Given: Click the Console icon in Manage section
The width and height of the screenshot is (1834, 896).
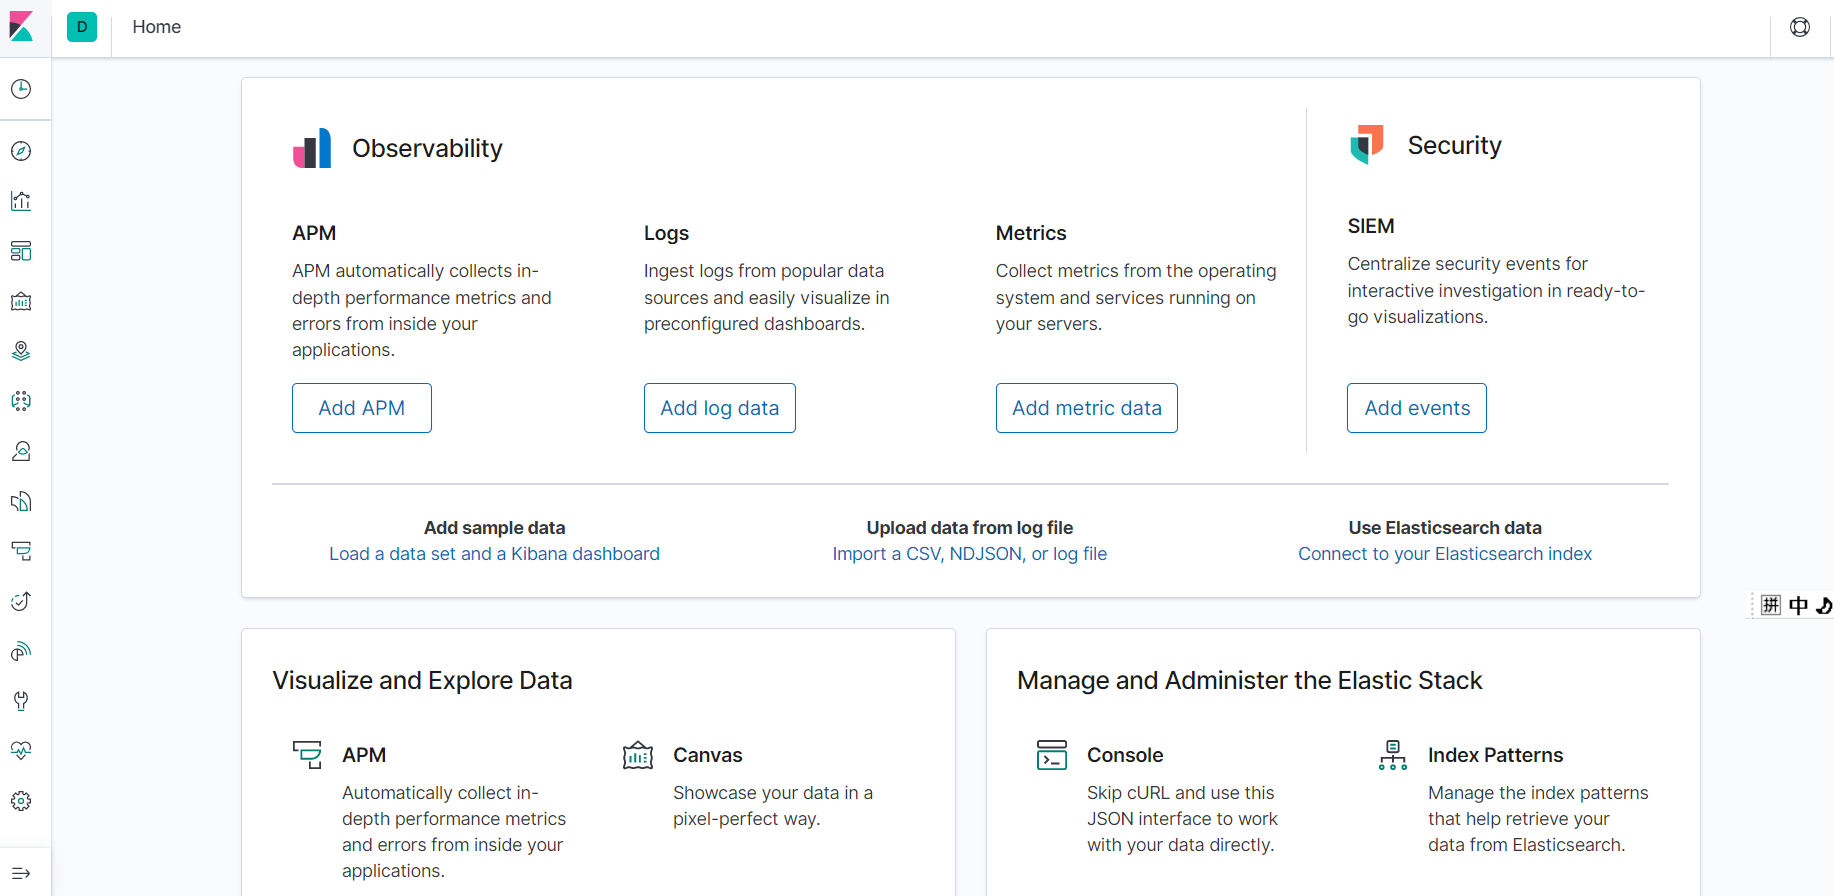Looking at the screenshot, I should tap(1052, 754).
